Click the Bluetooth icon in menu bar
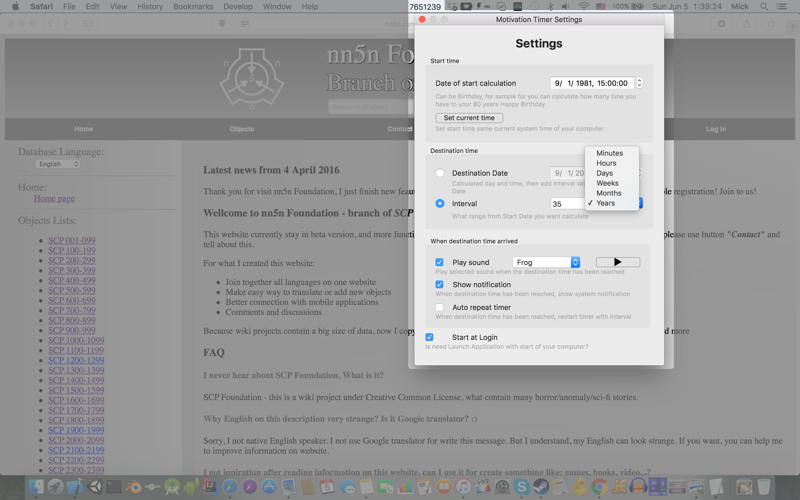This screenshot has height=500, width=800. (x=551, y=6)
